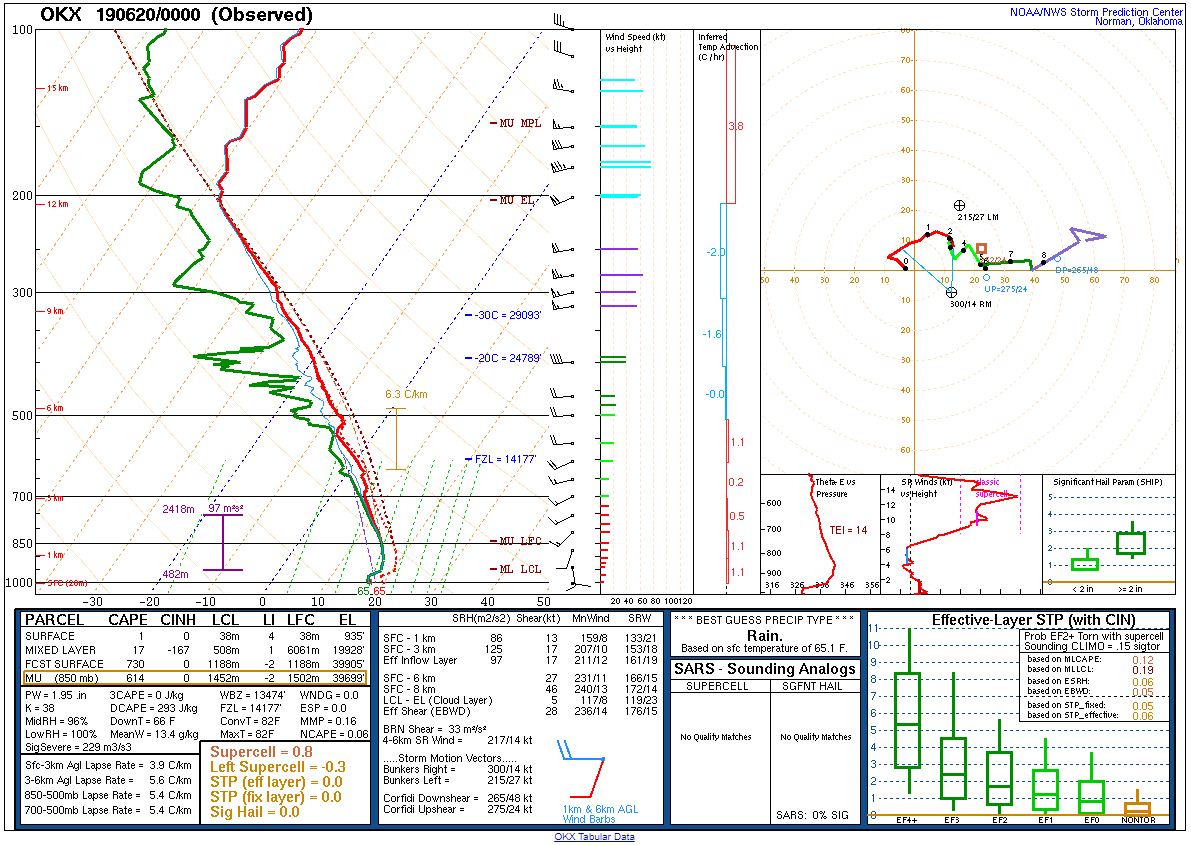Screen dimensions: 1191x845
Task: Click the 700-500mb Lapse Rate line
Action: (x=109, y=810)
